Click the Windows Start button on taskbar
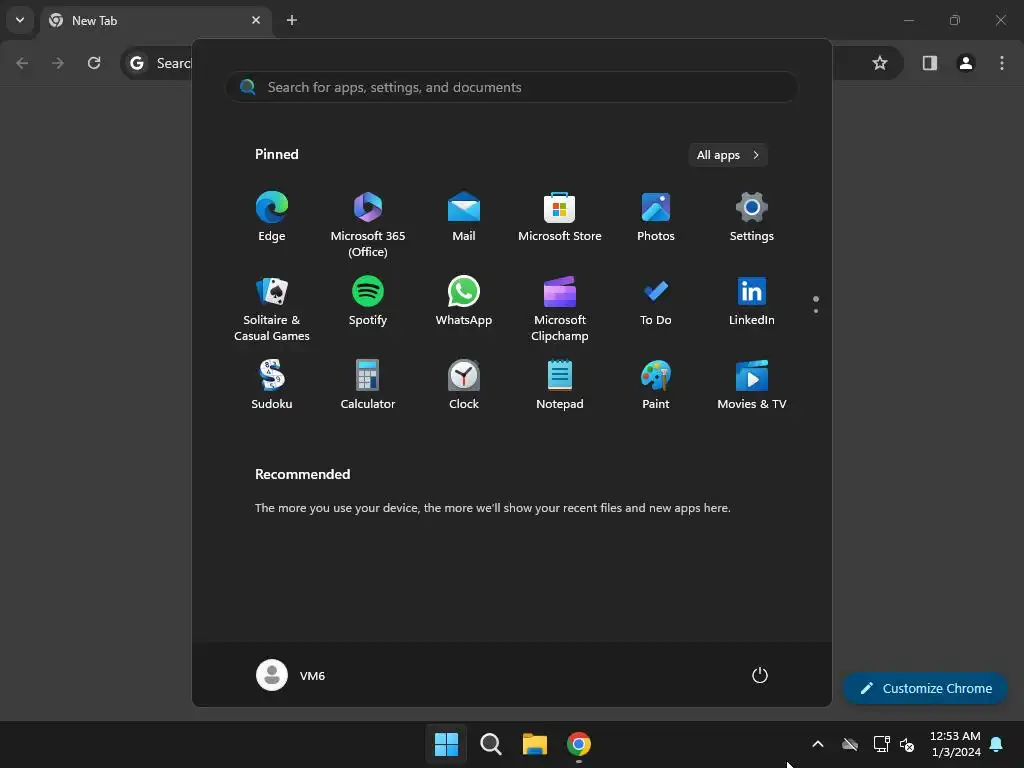The width and height of the screenshot is (1024, 768). tap(447, 744)
